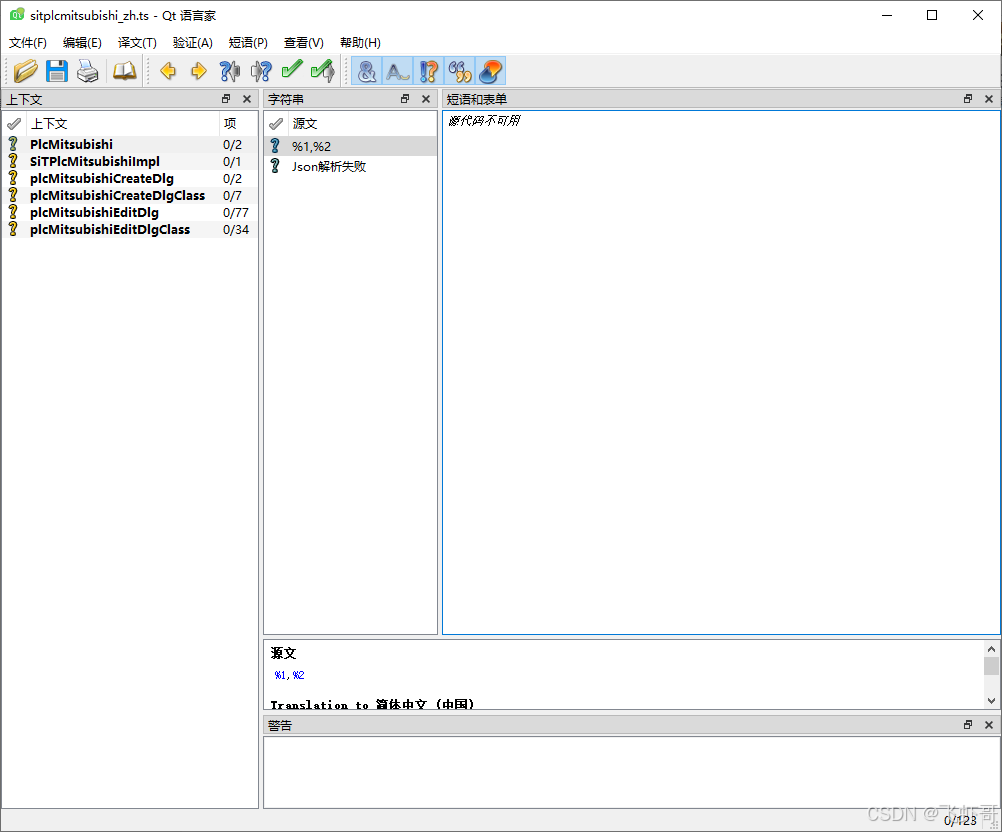Toggle status icon of Json解析失败 string
Screen dimensions: 1002x832
tap(275, 167)
